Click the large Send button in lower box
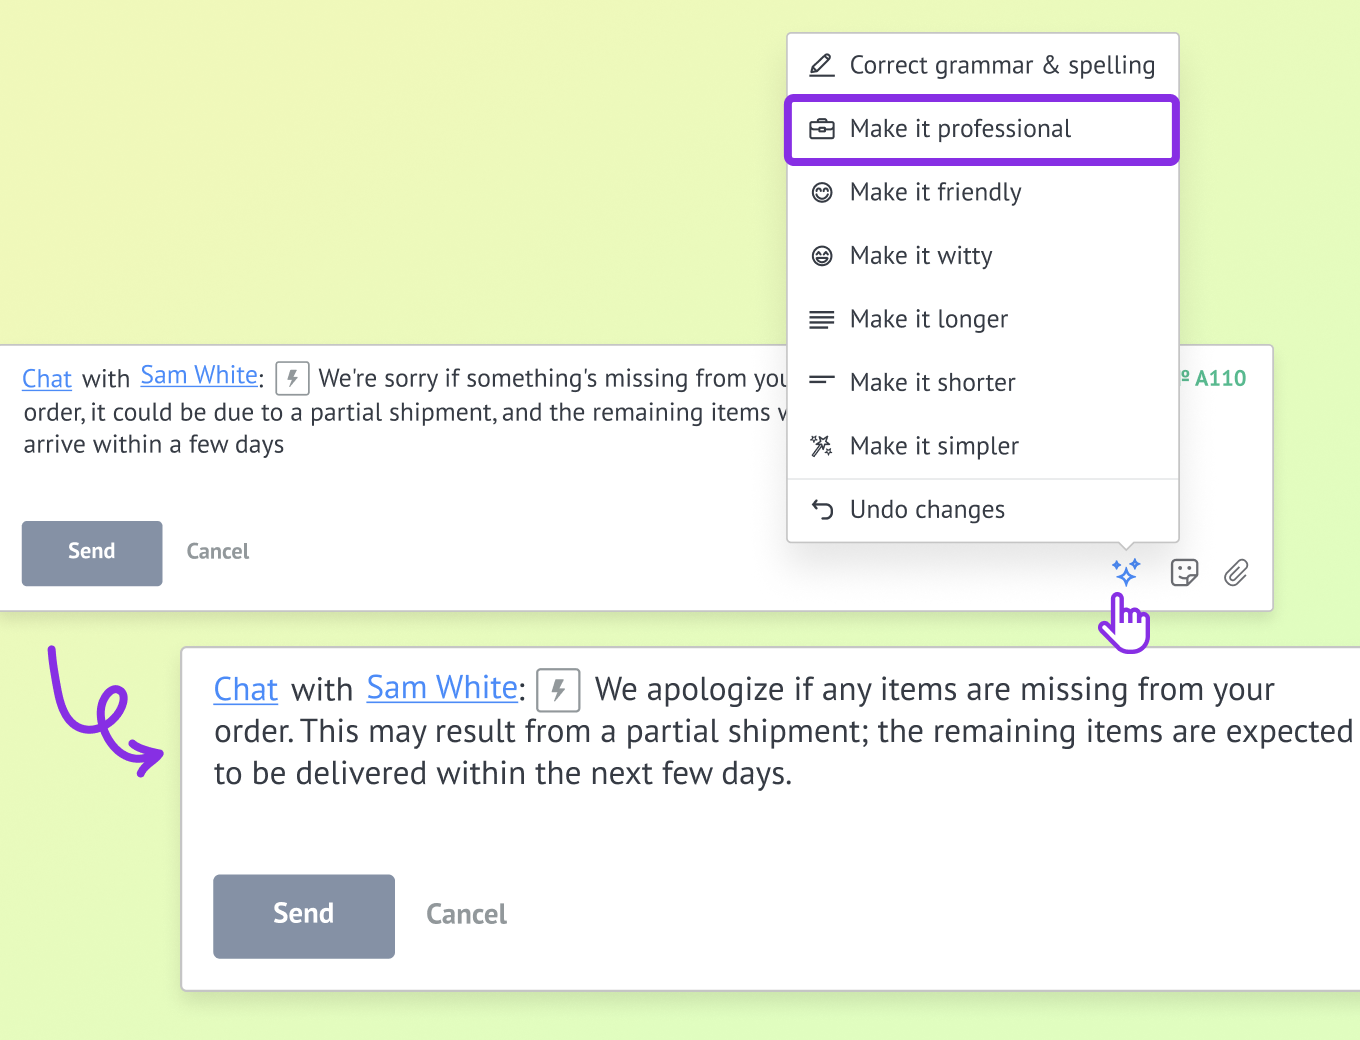The height and width of the screenshot is (1040, 1360). click(x=304, y=916)
